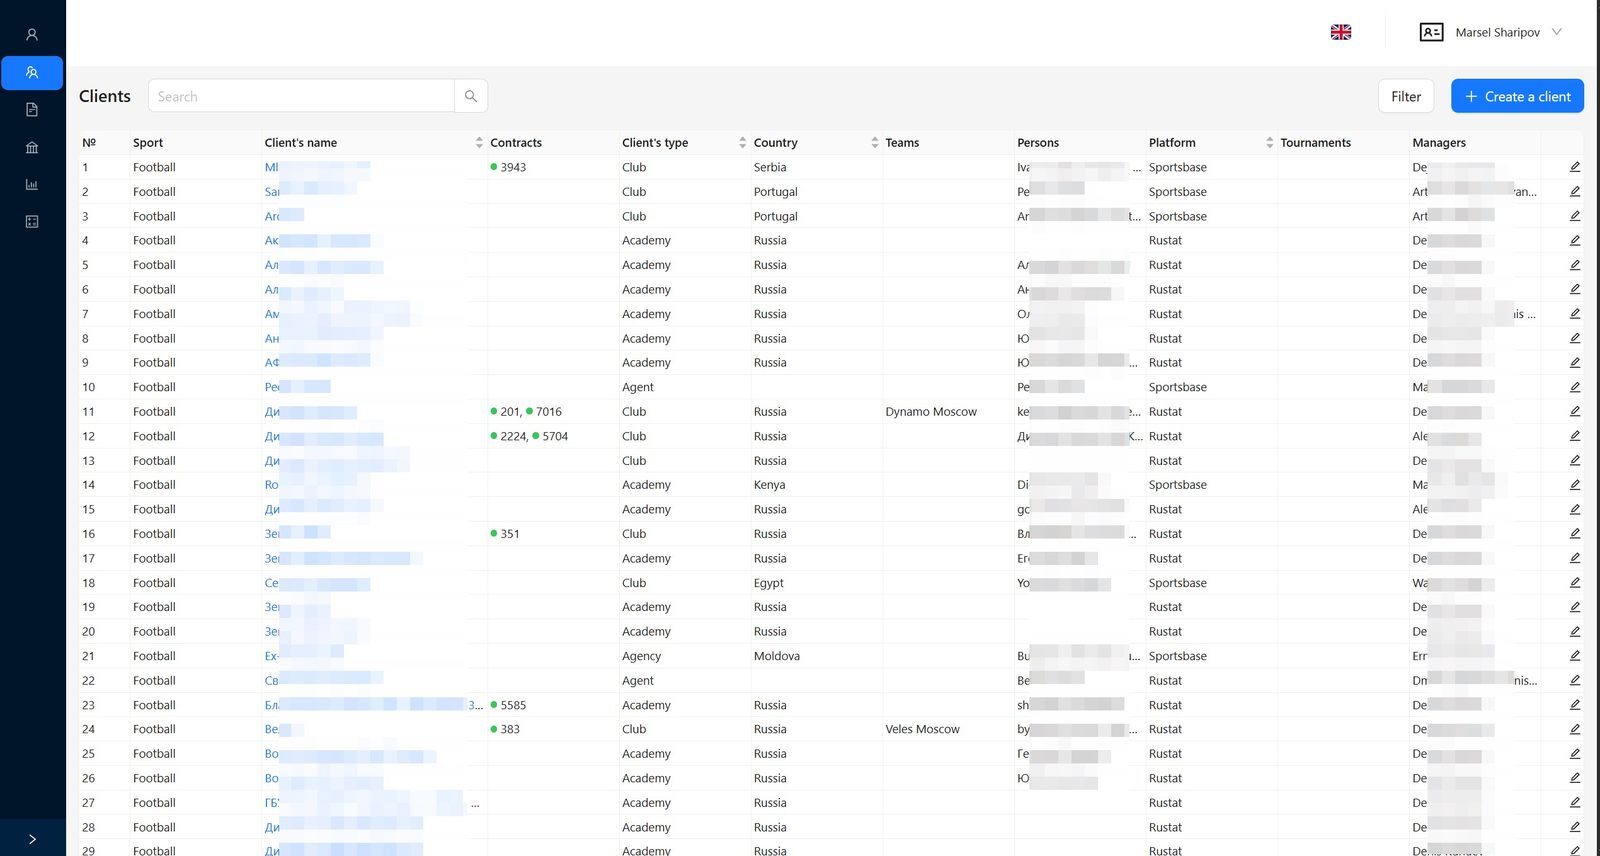Click the Managers column header

[1439, 143]
